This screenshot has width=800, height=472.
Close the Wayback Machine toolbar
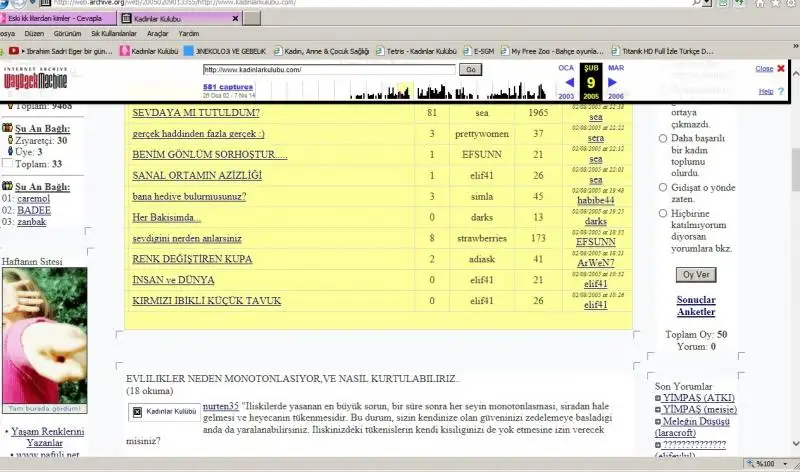tap(764, 69)
